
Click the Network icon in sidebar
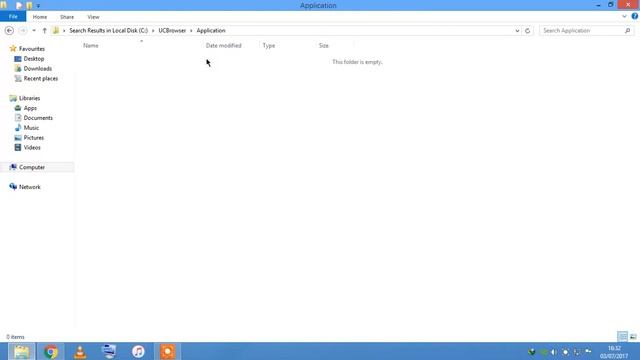tap(13, 187)
